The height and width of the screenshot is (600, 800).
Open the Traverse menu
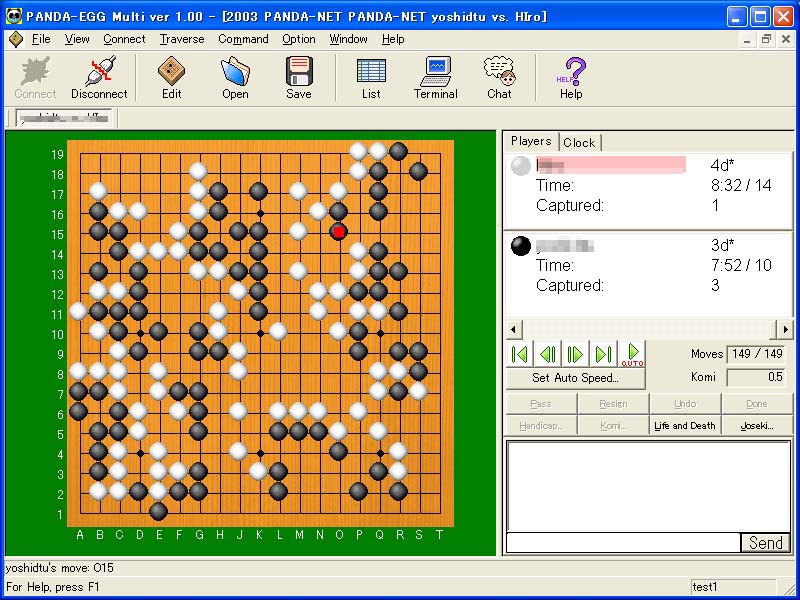(181, 39)
